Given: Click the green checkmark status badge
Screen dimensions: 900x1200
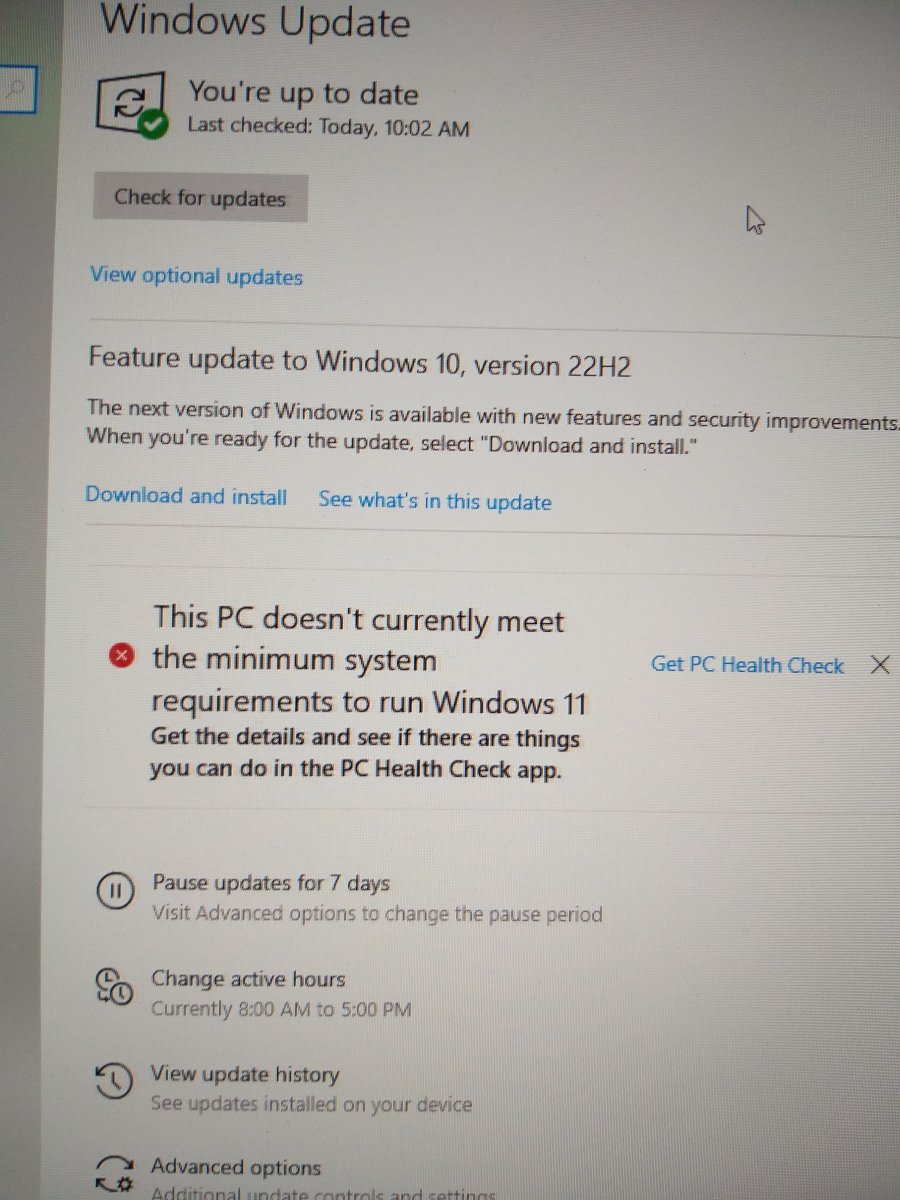Looking at the screenshot, I should click(x=153, y=125).
